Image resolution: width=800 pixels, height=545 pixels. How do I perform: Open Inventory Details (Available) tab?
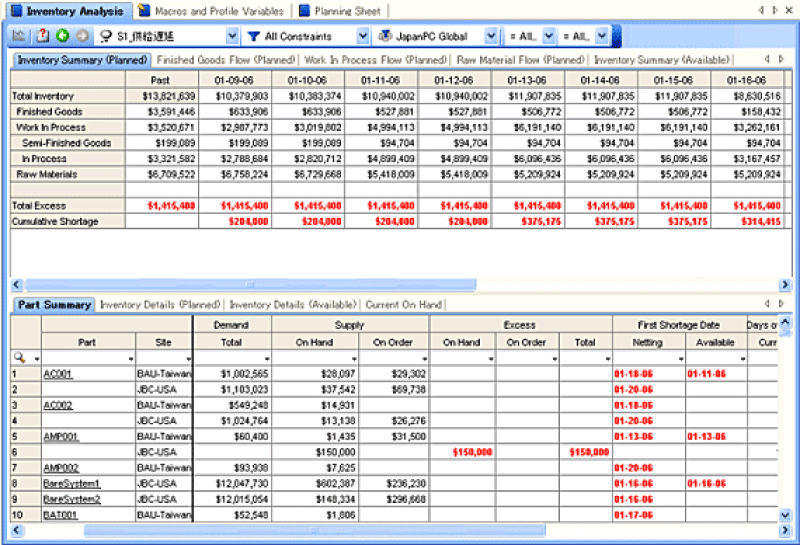click(x=293, y=305)
